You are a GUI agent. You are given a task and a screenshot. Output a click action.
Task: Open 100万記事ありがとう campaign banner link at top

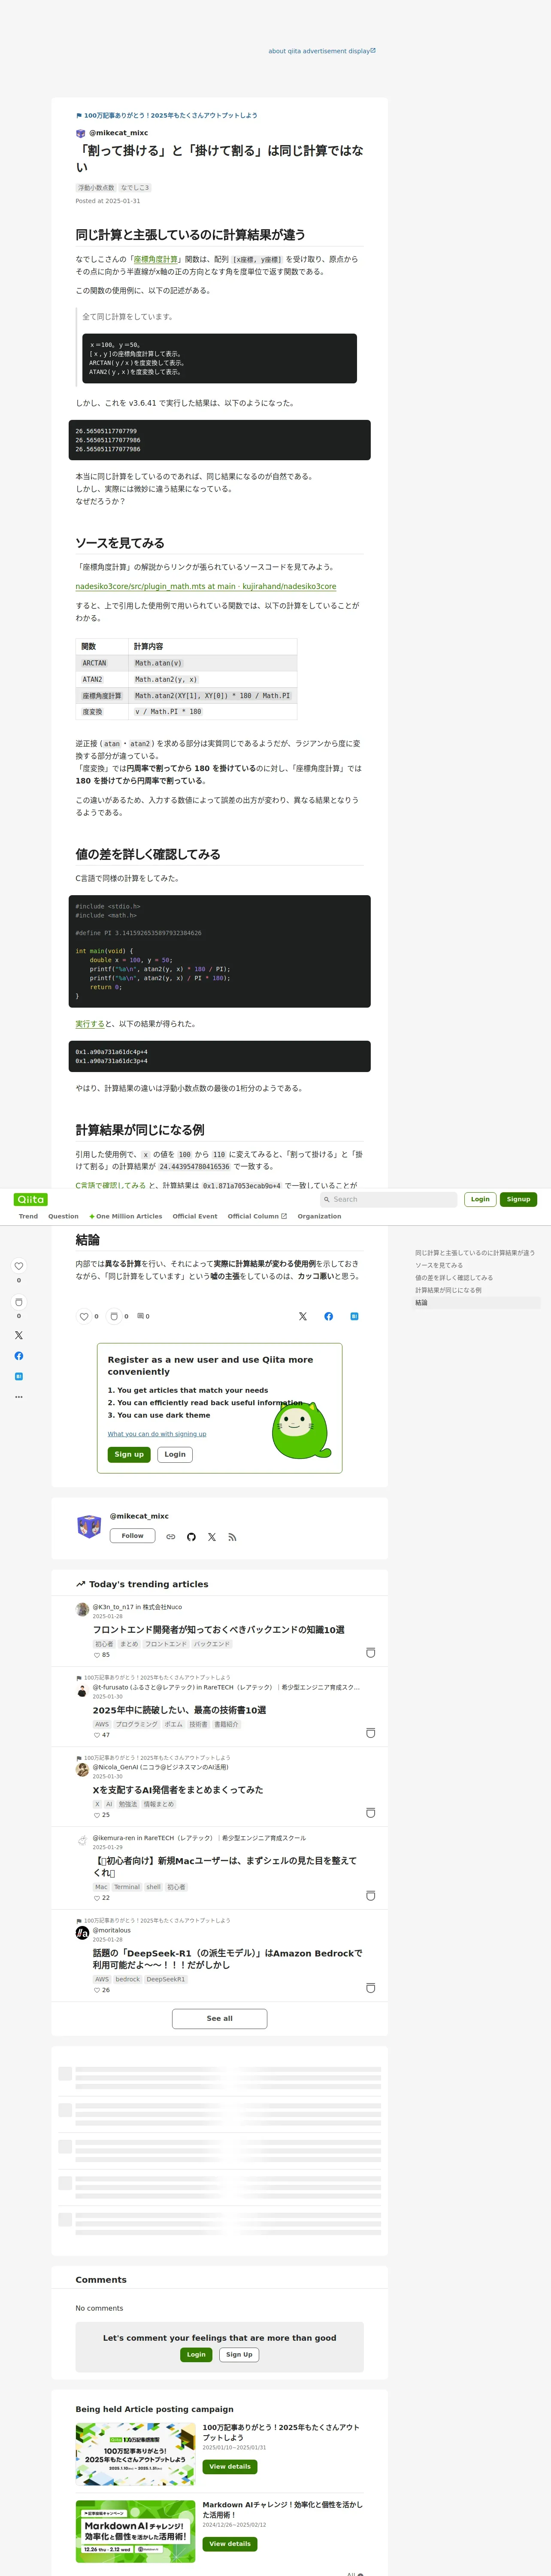(x=170, y=115)
